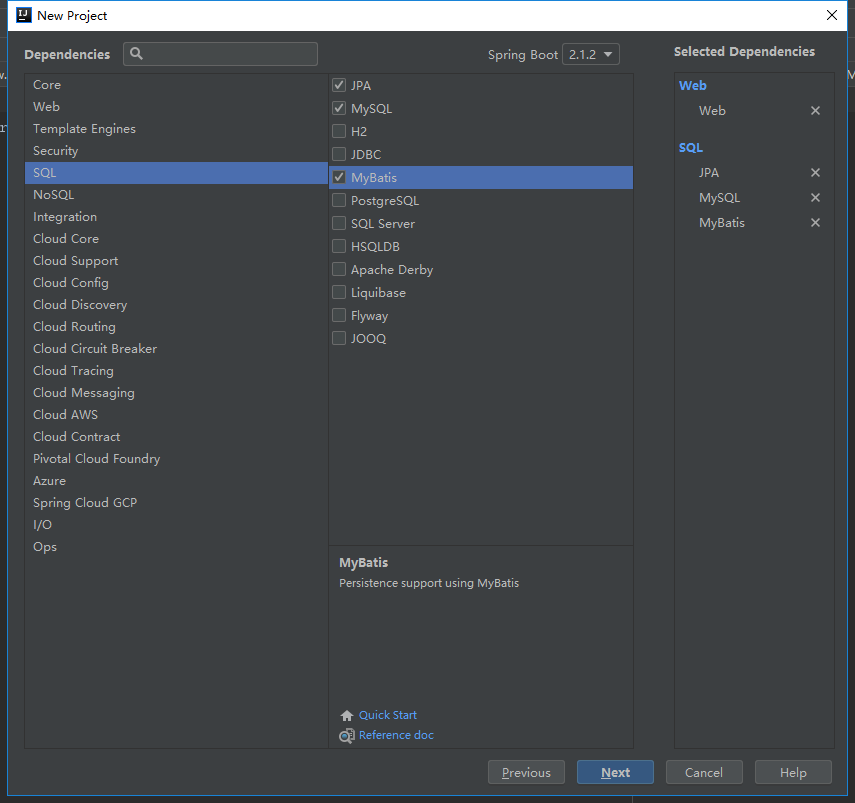Remove MyBatis from selected dependencies

pyautogui.click(x=815, y=222)
